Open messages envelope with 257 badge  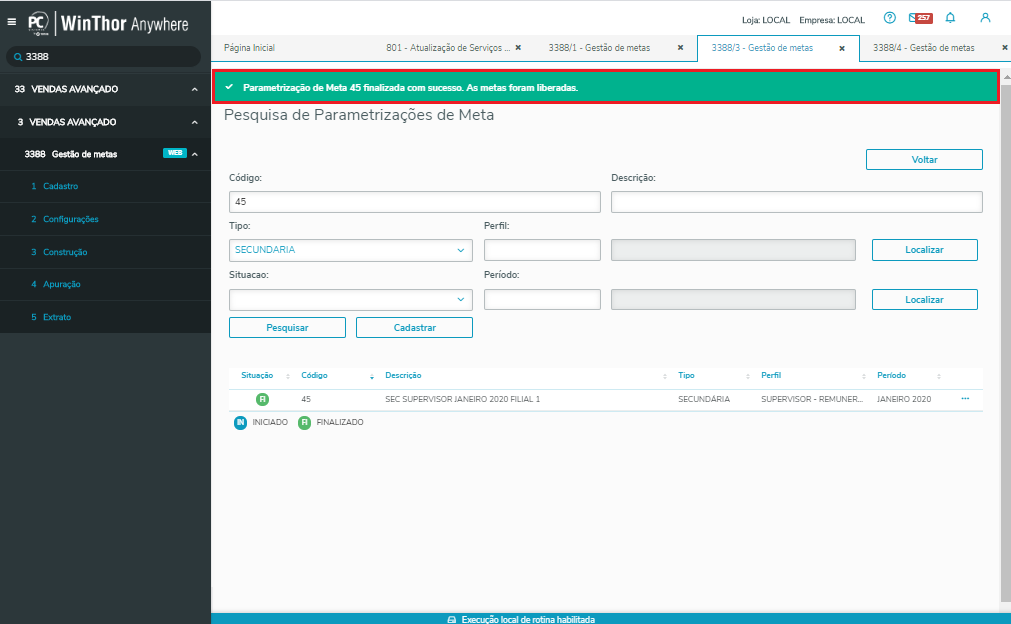point(921,18)
